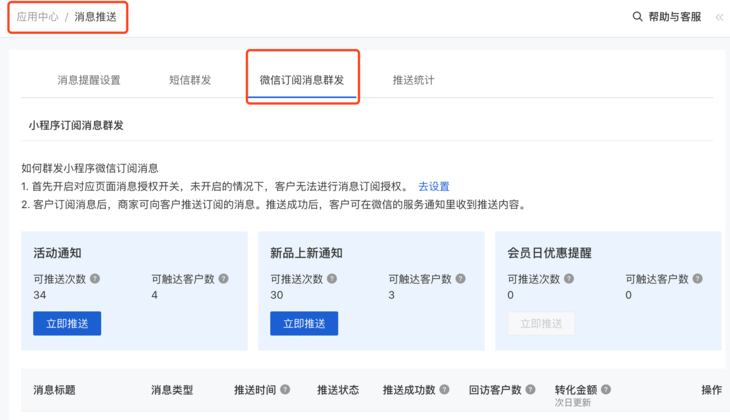Click the 会员日优惠提醒 card title
730x420 pixels.
click(x=549, y=253)
